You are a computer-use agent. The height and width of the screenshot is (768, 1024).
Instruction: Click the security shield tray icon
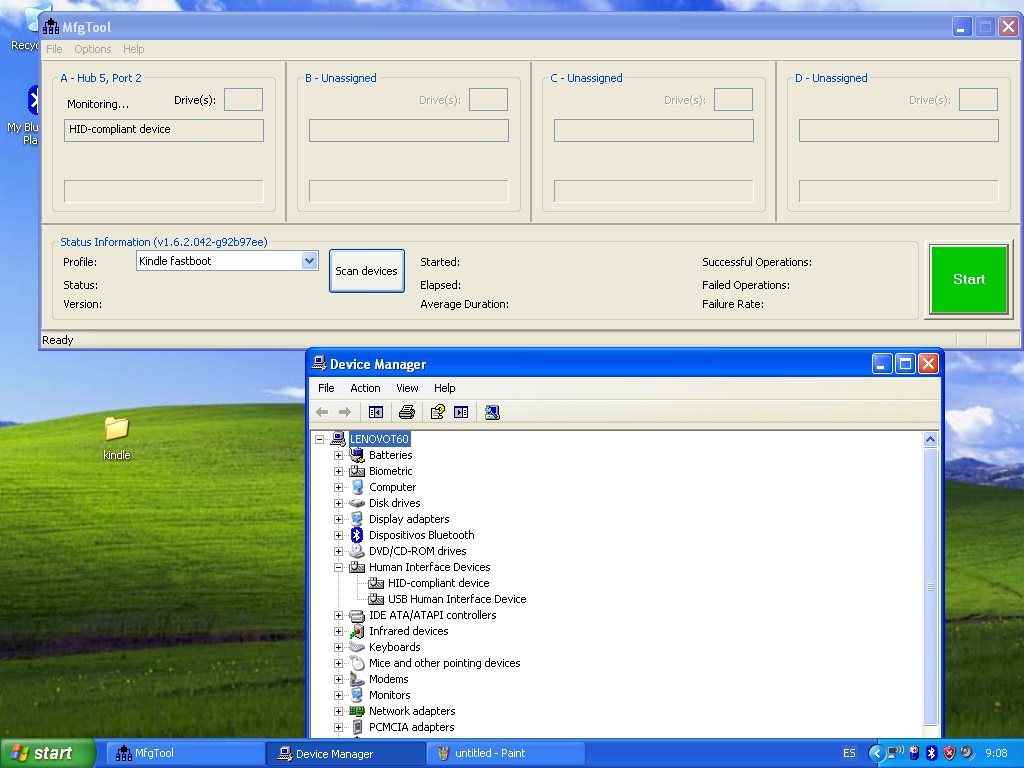click(949, 753)
